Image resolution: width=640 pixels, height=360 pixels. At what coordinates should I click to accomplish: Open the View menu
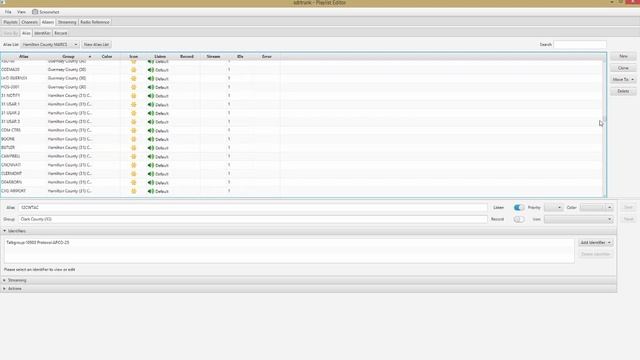21,12
